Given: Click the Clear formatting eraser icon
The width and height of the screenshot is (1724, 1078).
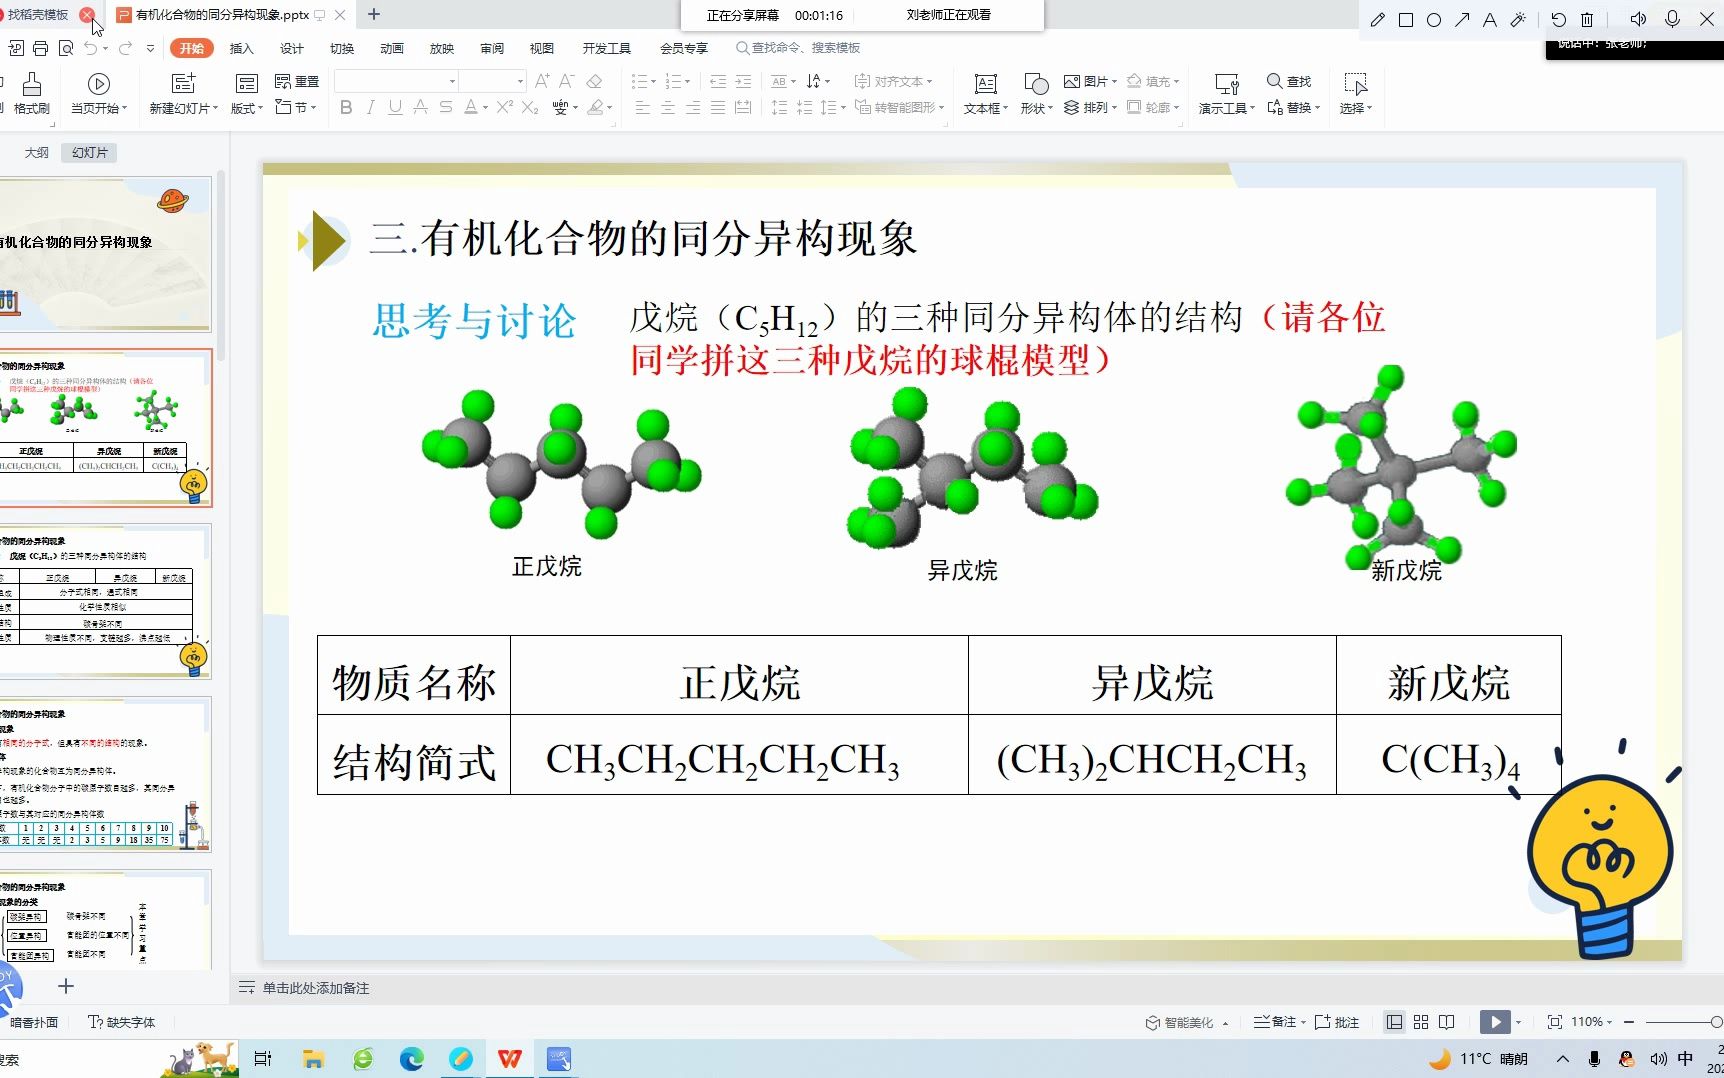Looking at the screenshot, I should (594, 81).
